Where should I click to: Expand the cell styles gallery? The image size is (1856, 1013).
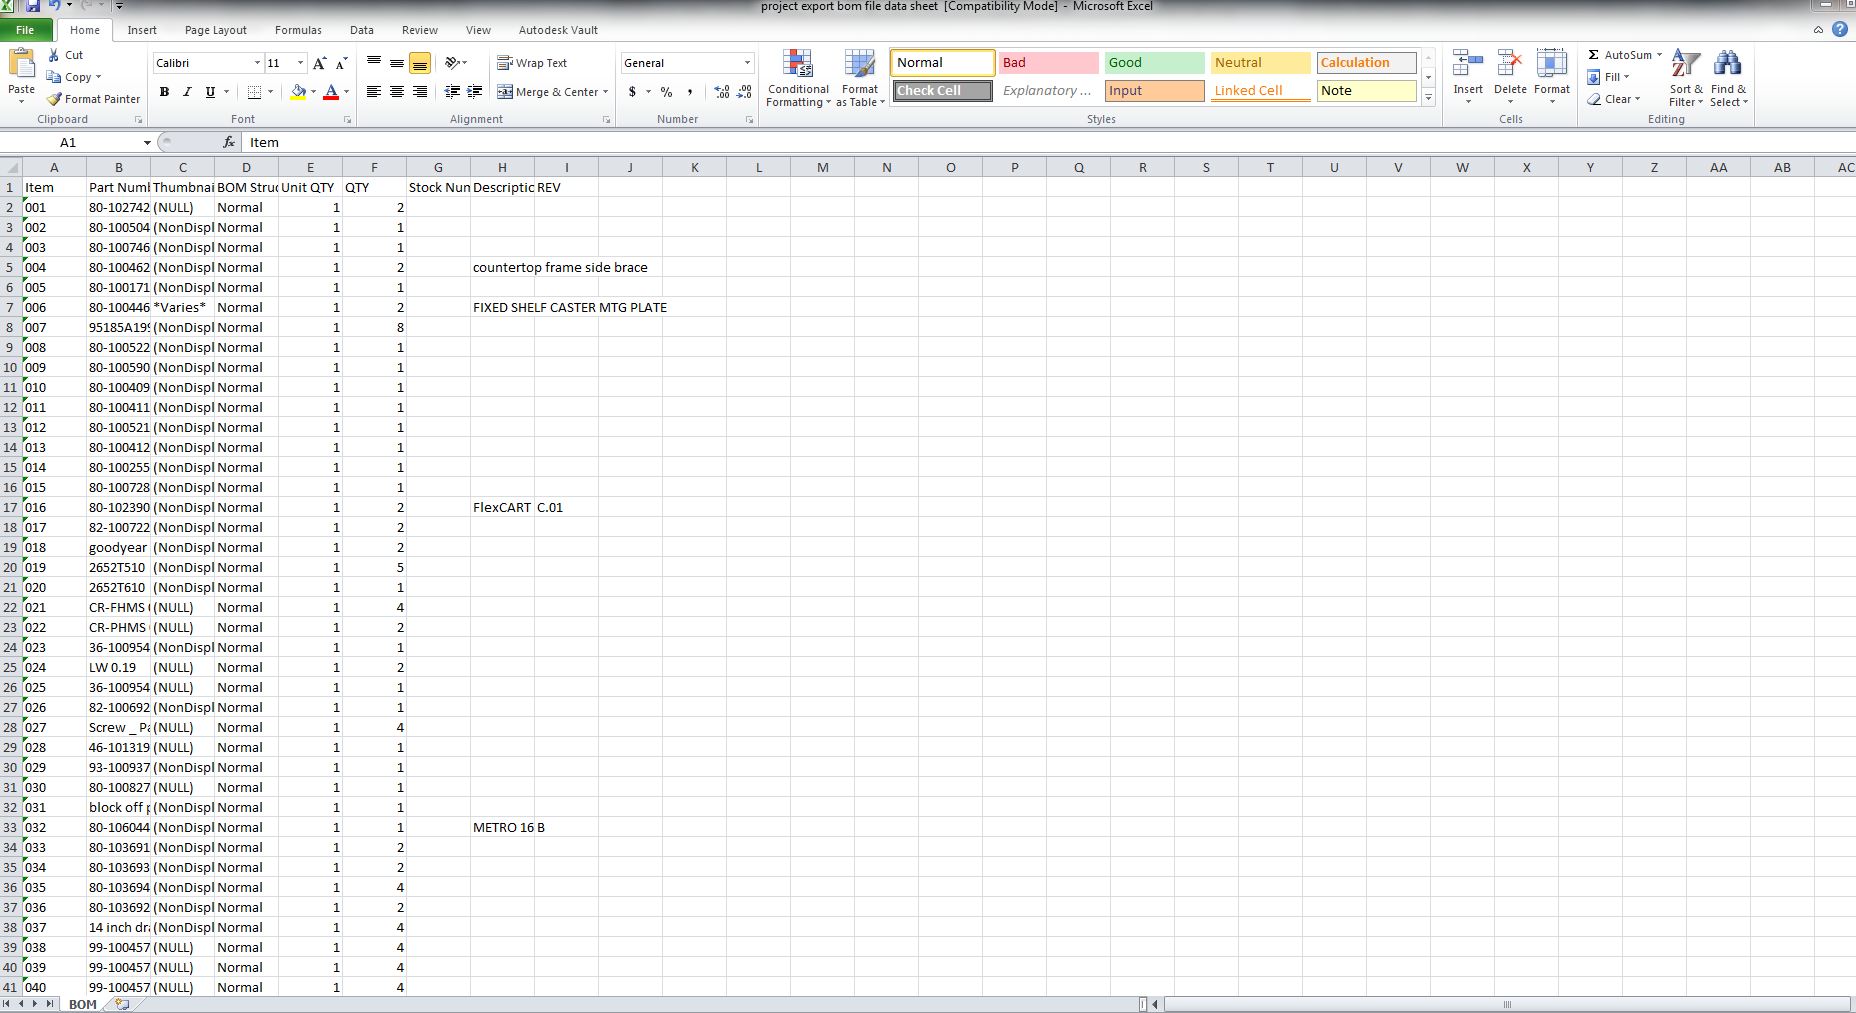point(1429,98)
